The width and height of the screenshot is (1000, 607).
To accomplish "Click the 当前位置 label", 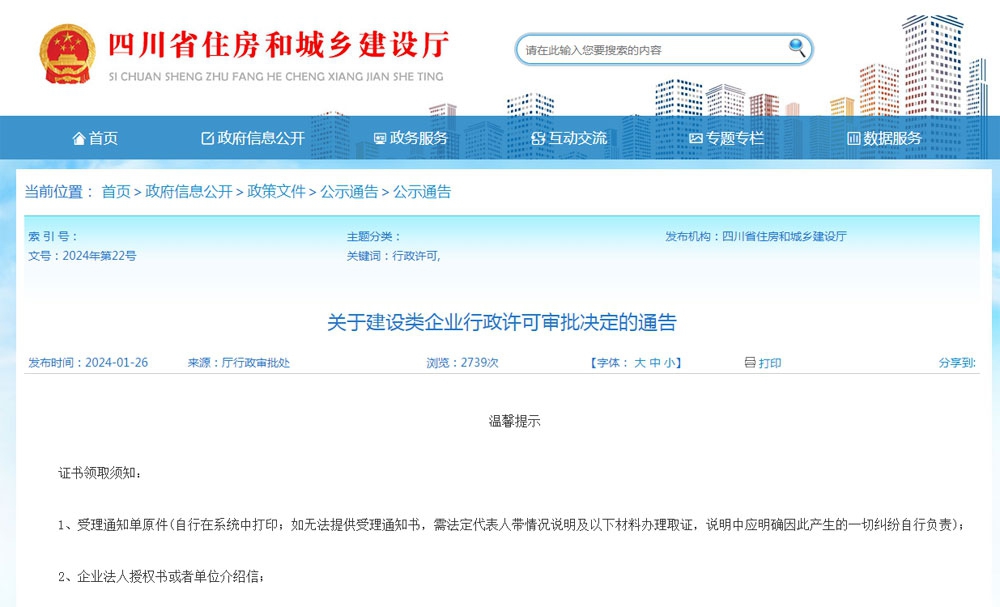I will click(x=59, y=192).
